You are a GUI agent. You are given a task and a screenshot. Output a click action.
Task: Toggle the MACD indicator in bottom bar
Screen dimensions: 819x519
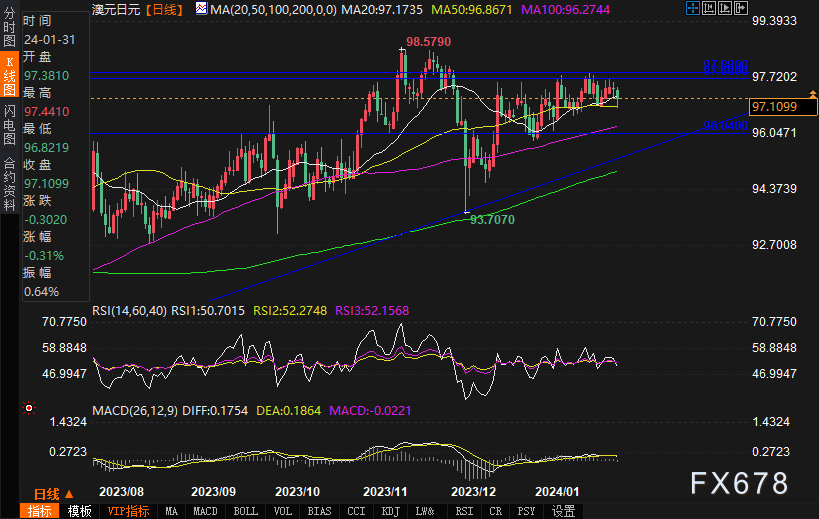pyautogui.click(x=205, y=511)
